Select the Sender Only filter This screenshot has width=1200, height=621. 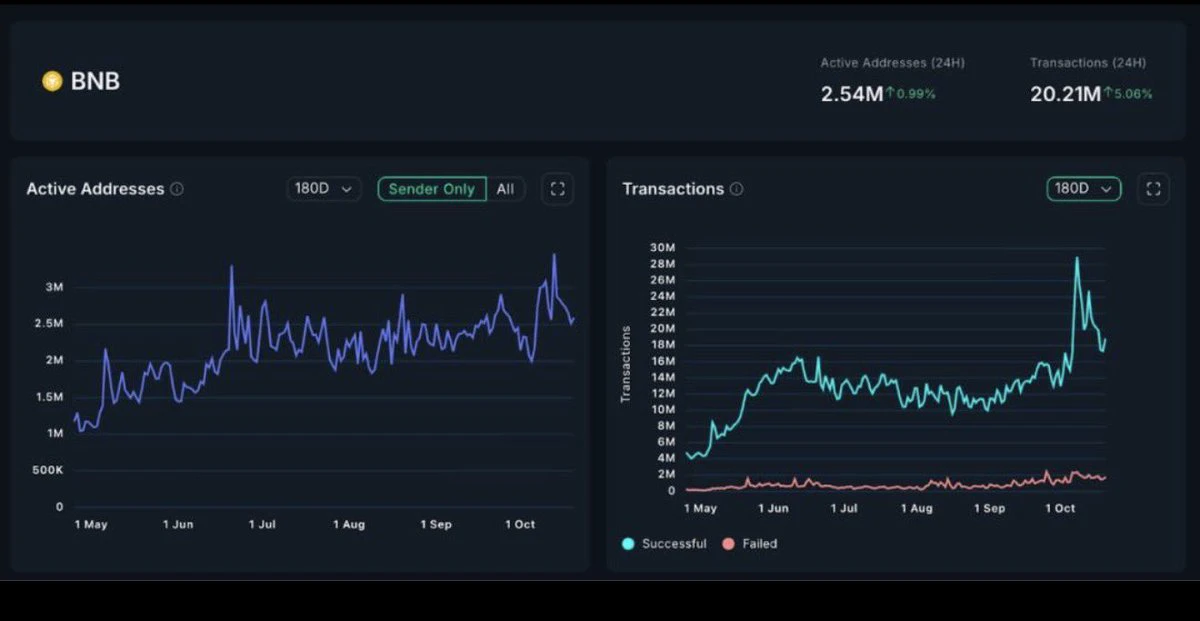click(x=432, y=189)
